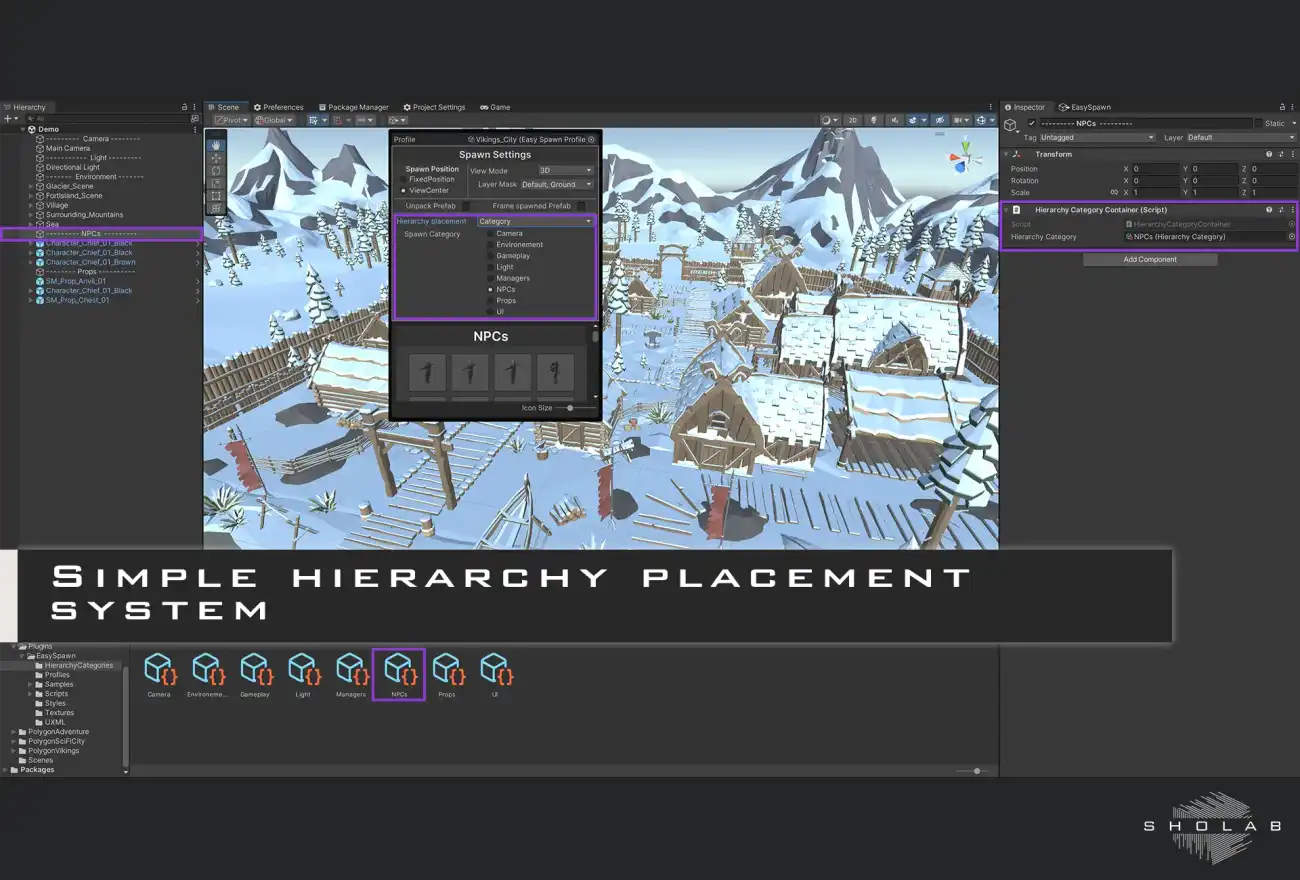Select the Rect tool in Scene toolbar
Viewport: 1300px width, 880px height.
click(217, 196)
